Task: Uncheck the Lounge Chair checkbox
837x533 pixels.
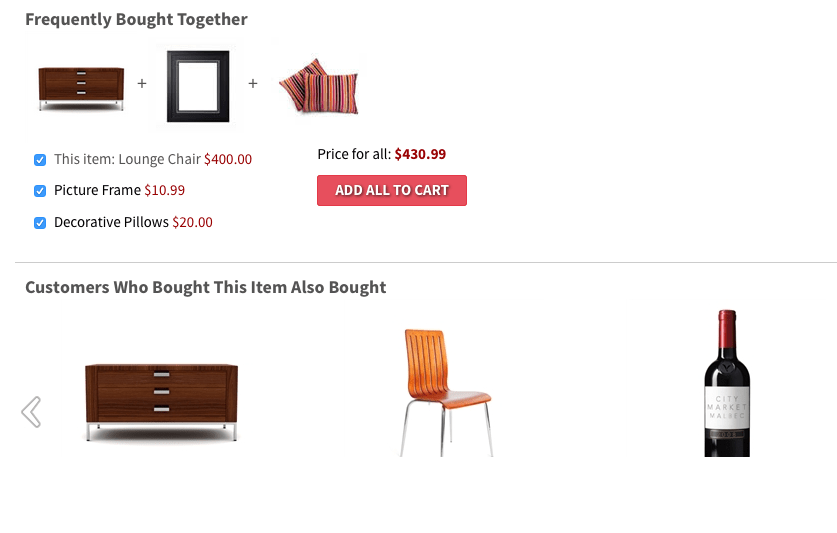Action: [x=40, y=160]
